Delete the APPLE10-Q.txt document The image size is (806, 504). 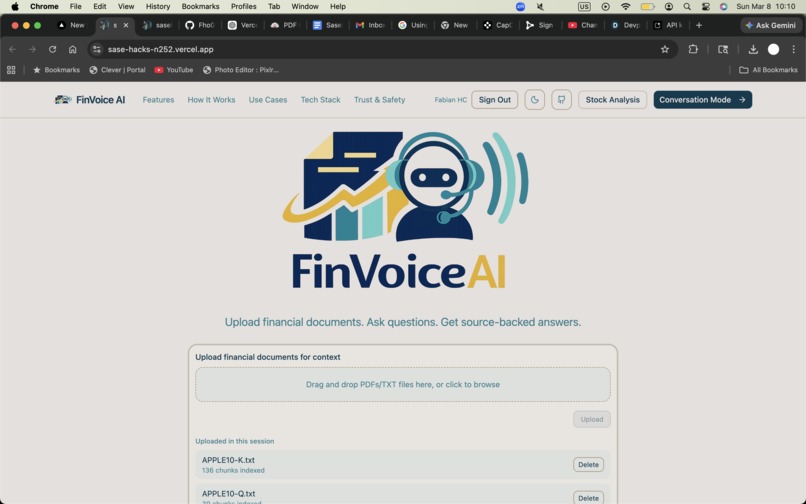point(588,498)
